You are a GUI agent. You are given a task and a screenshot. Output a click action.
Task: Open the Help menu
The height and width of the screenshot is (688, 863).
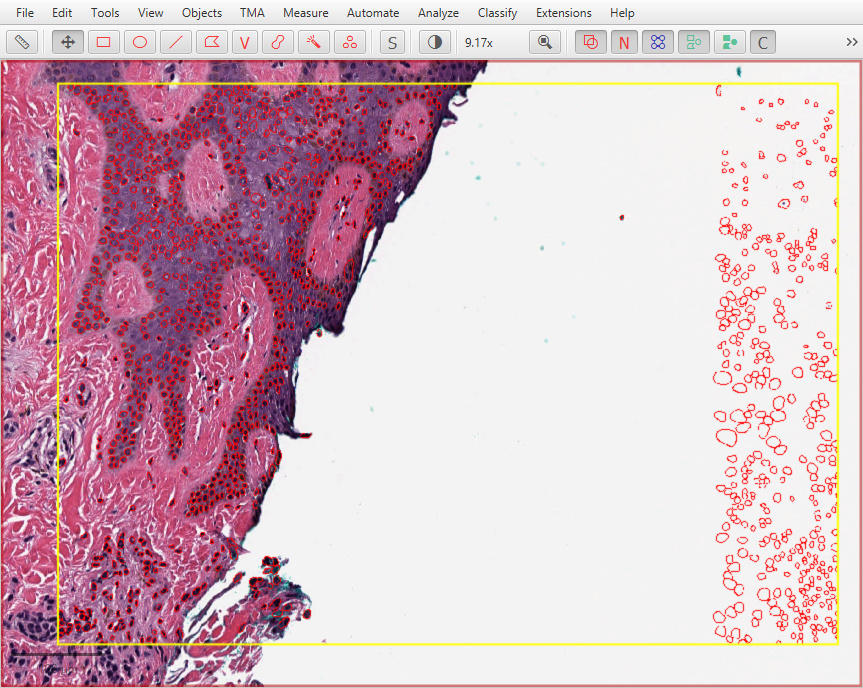pyautogui.click(x=622, y=13)
